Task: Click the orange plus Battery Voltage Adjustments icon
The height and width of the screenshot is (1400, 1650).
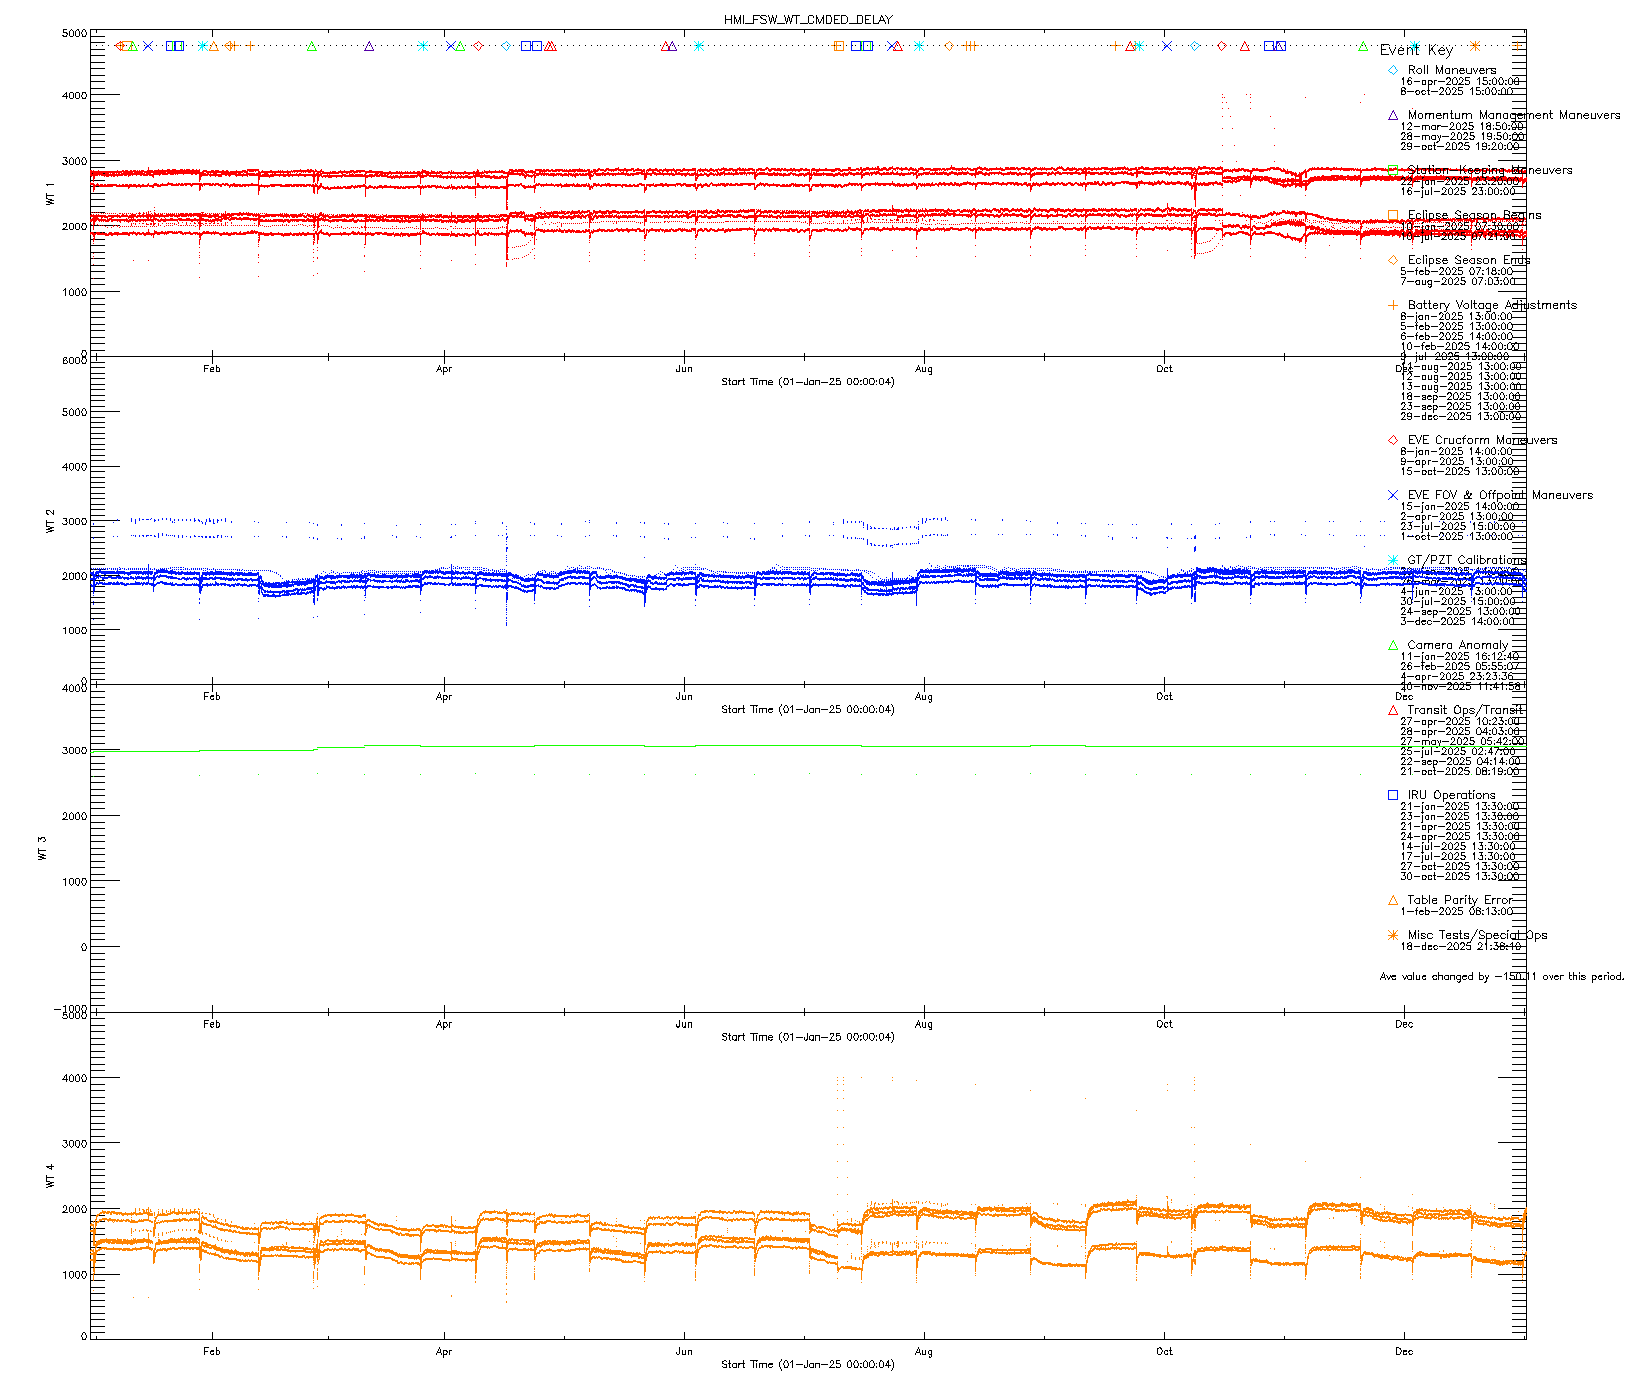Action: (x=1393, y=306)
